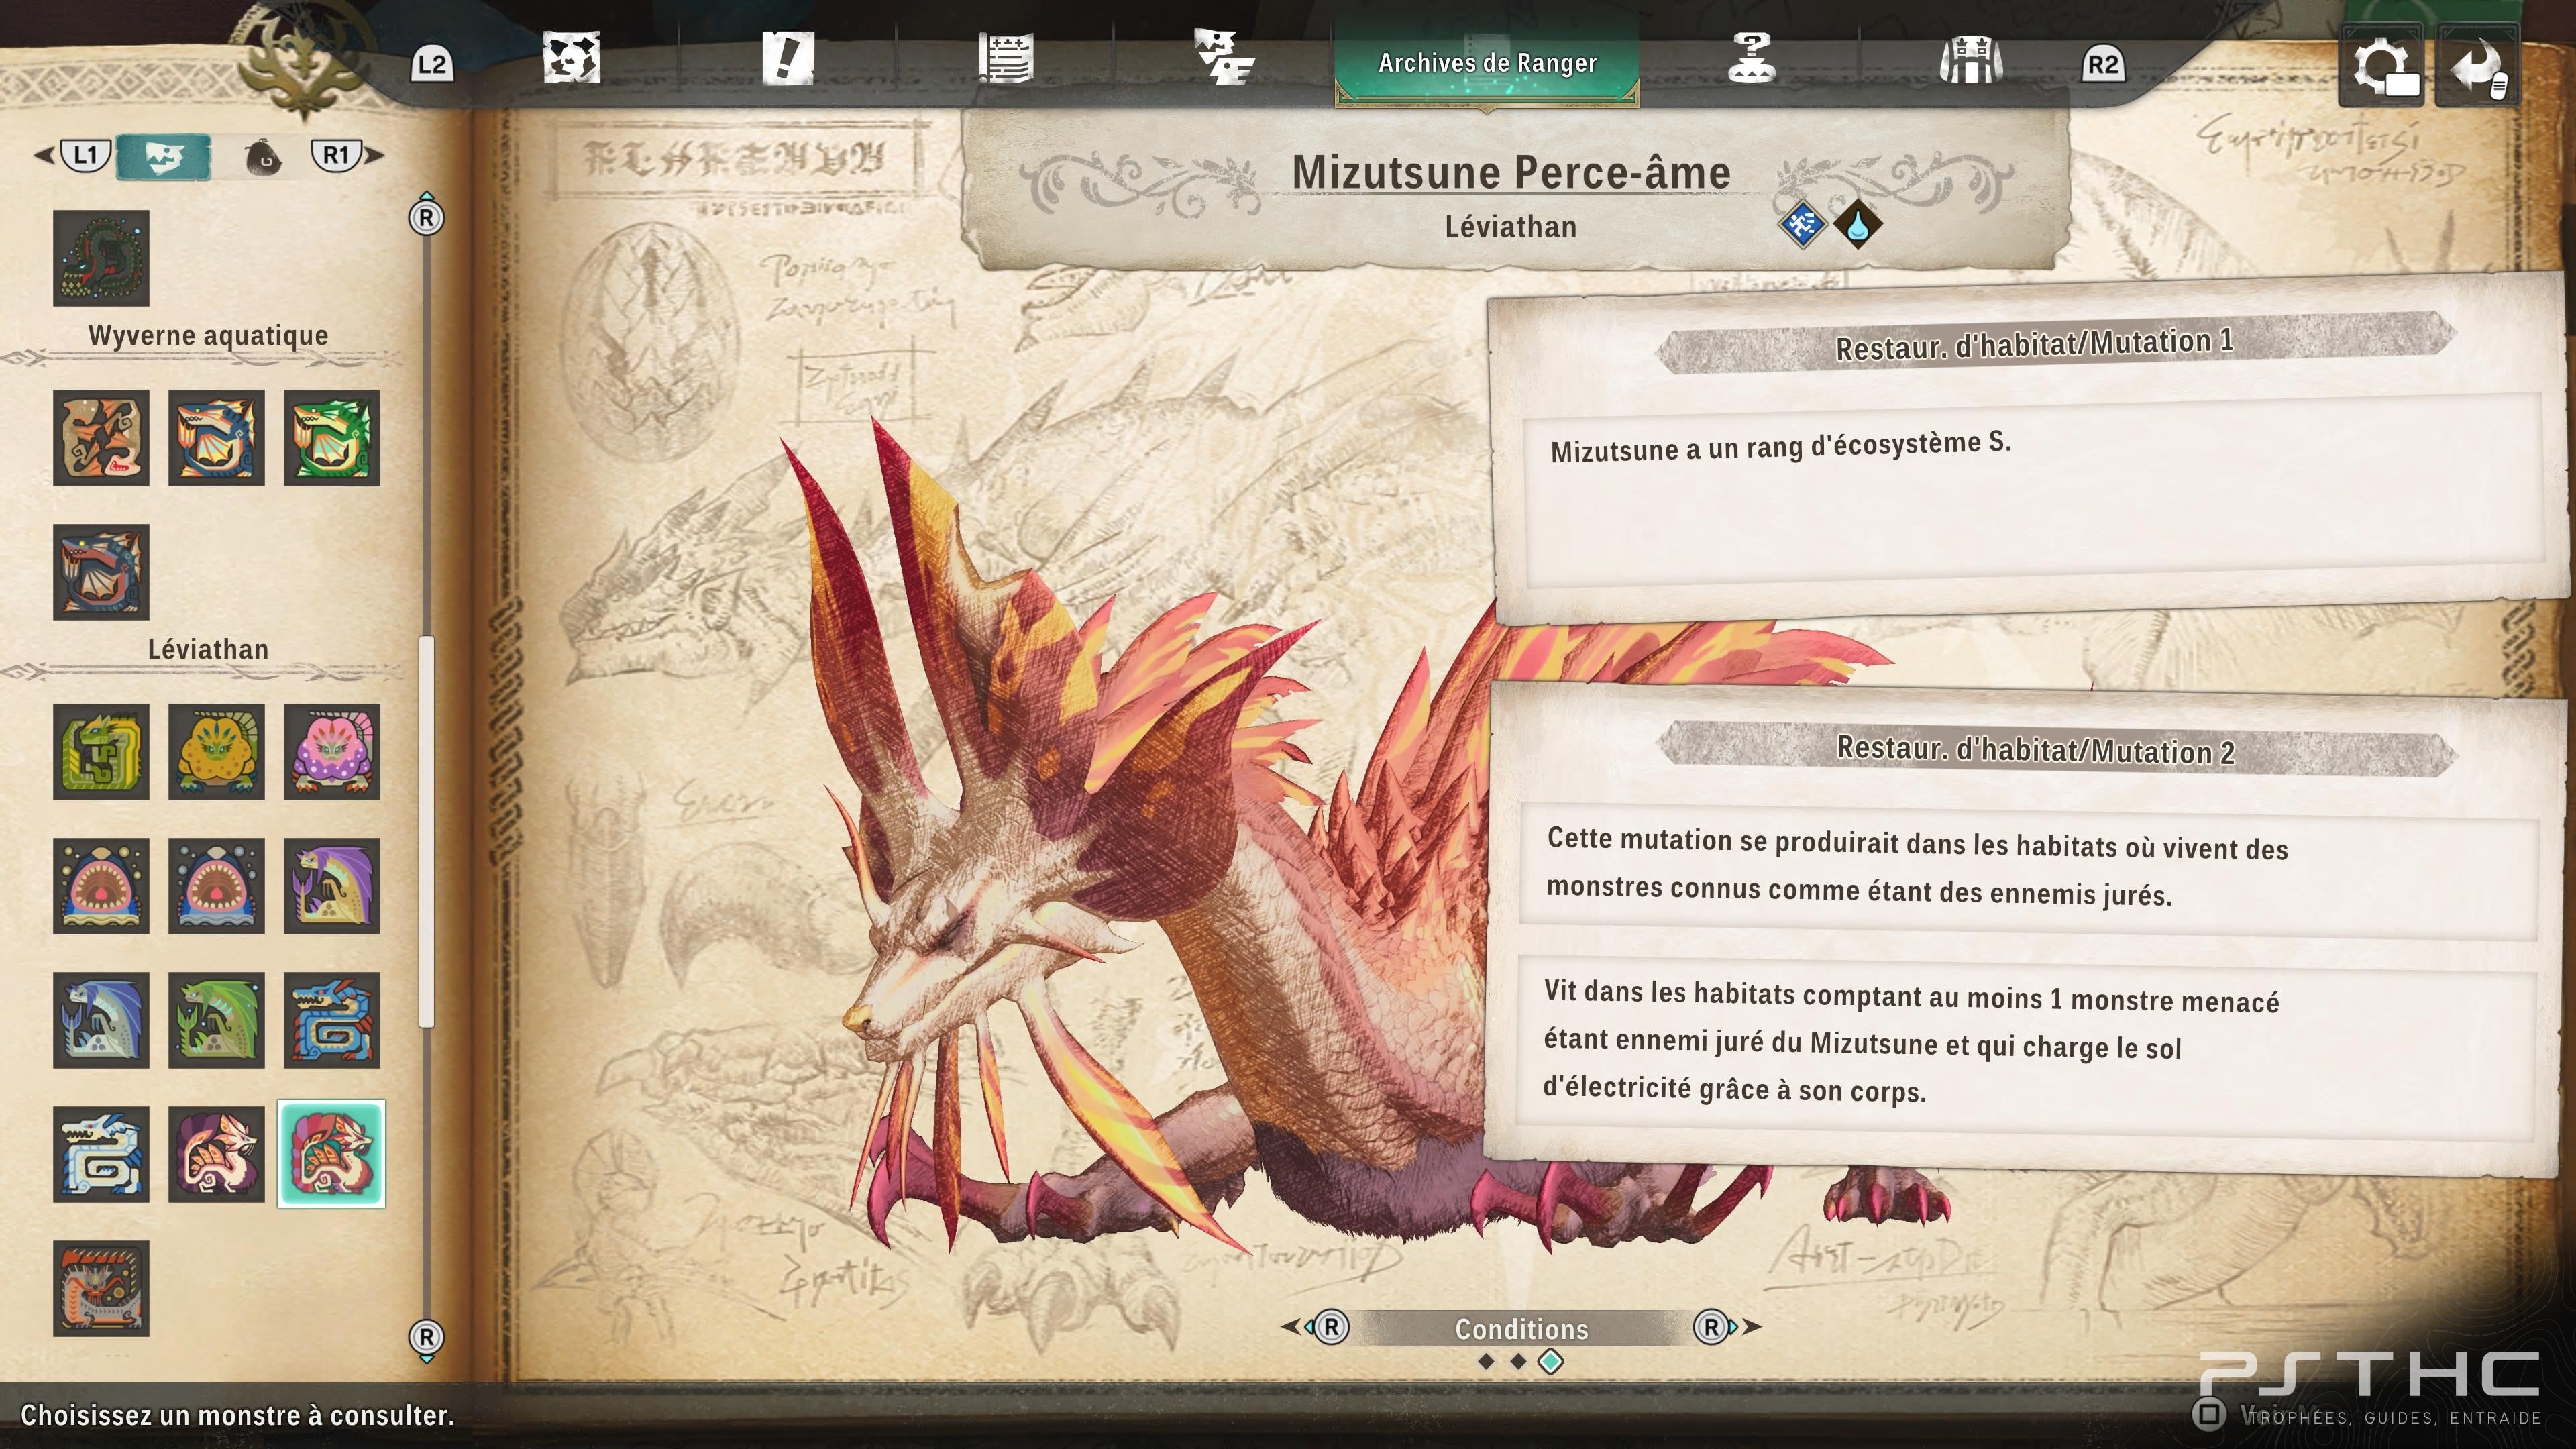Image resolution: width=2576 pixels, height=1449 pixels.
Task: Select the first page indicator dot
Action: tap(1486, 1362)
